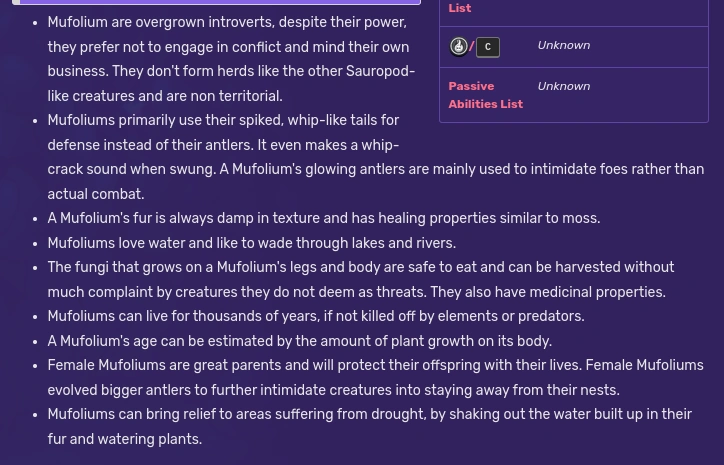The image size is (724, 465).
Task: Click the wade through lakes bullet
Action: [251, 243]
